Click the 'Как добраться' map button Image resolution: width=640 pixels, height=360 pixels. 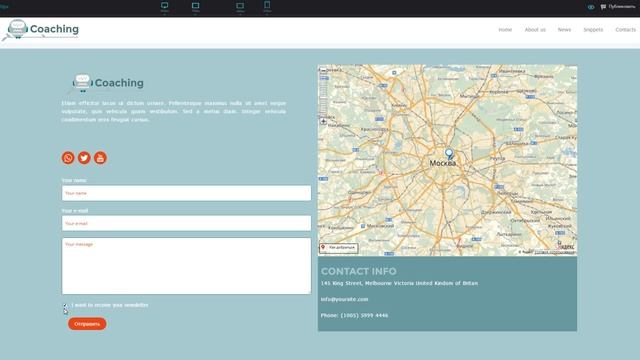pyautogui.click(x=339, y=247)
